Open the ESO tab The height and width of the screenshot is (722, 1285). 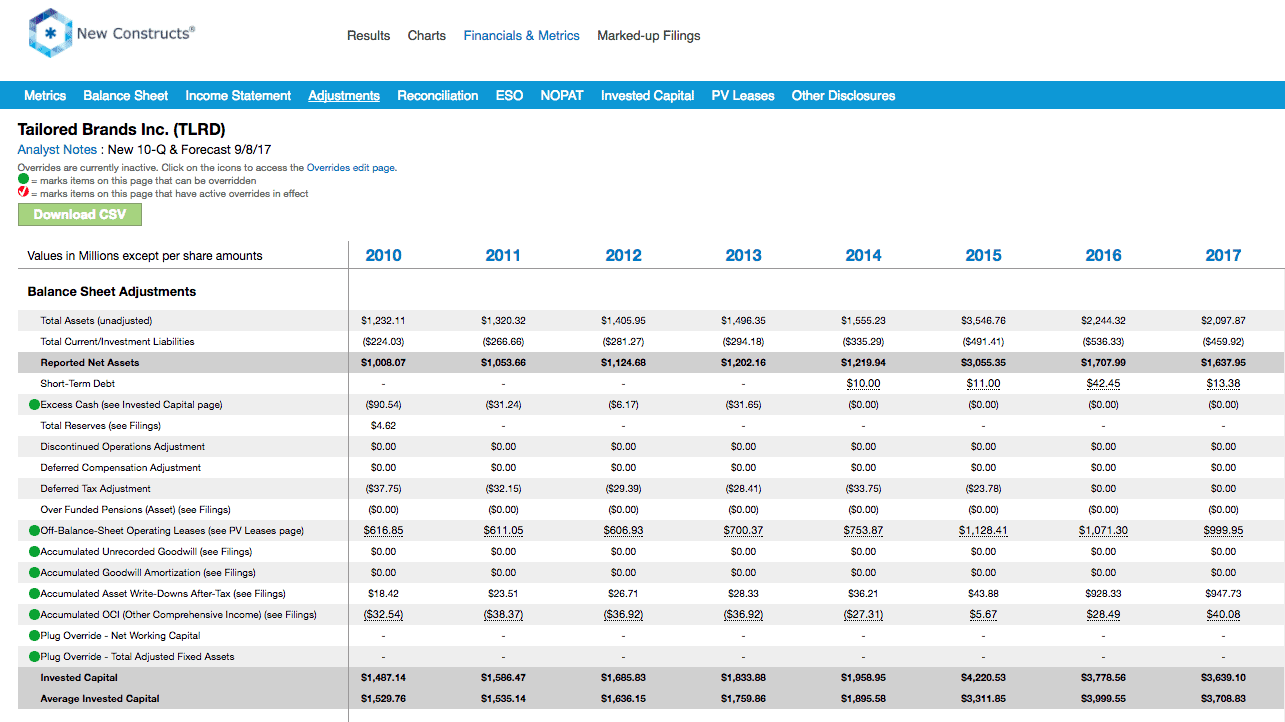coord(509,96)
